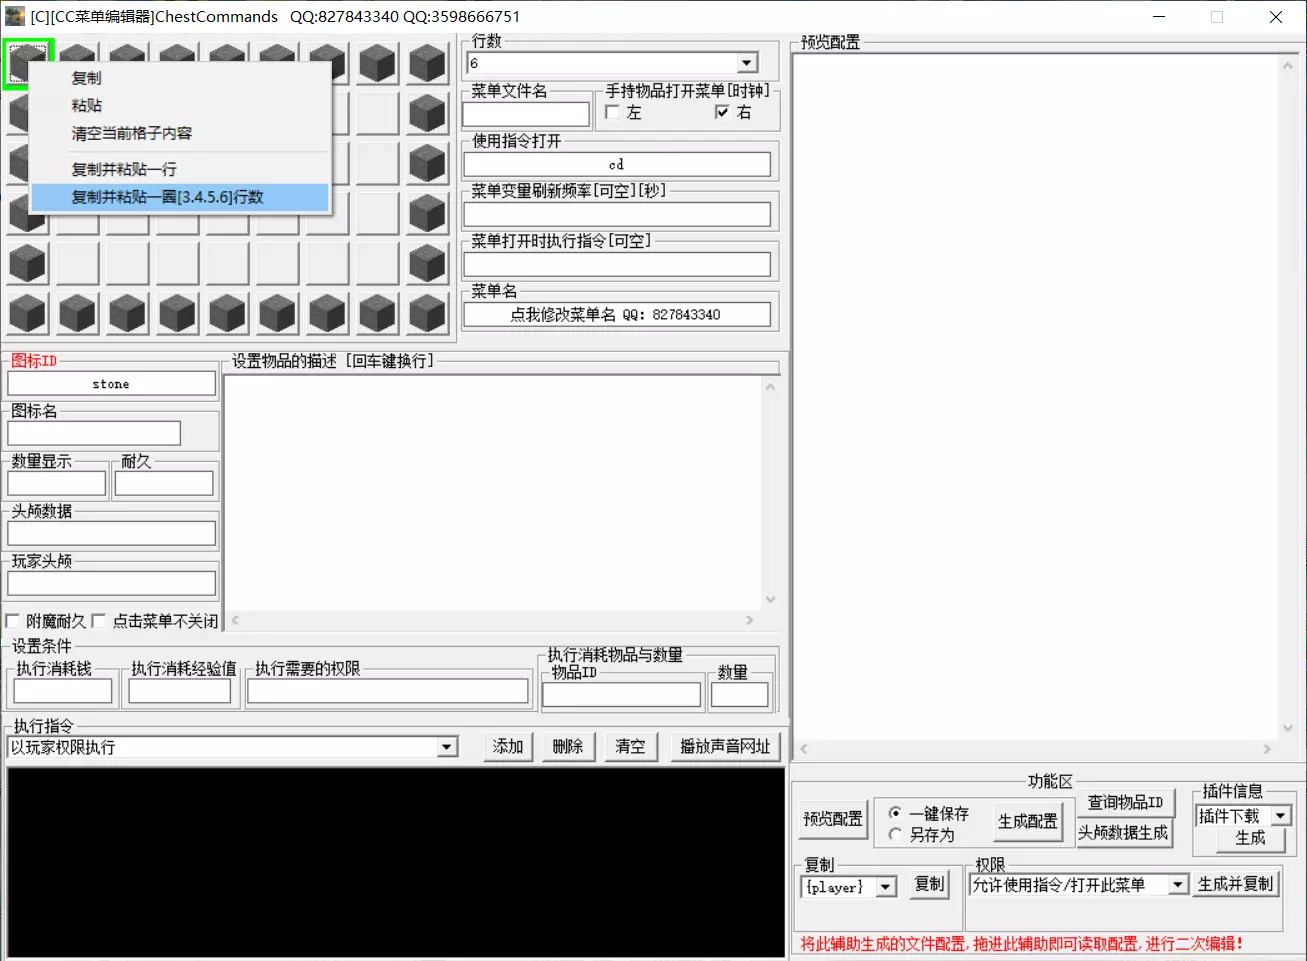Expand the 以玩家权限执行 command dropdown

point(447,747)
